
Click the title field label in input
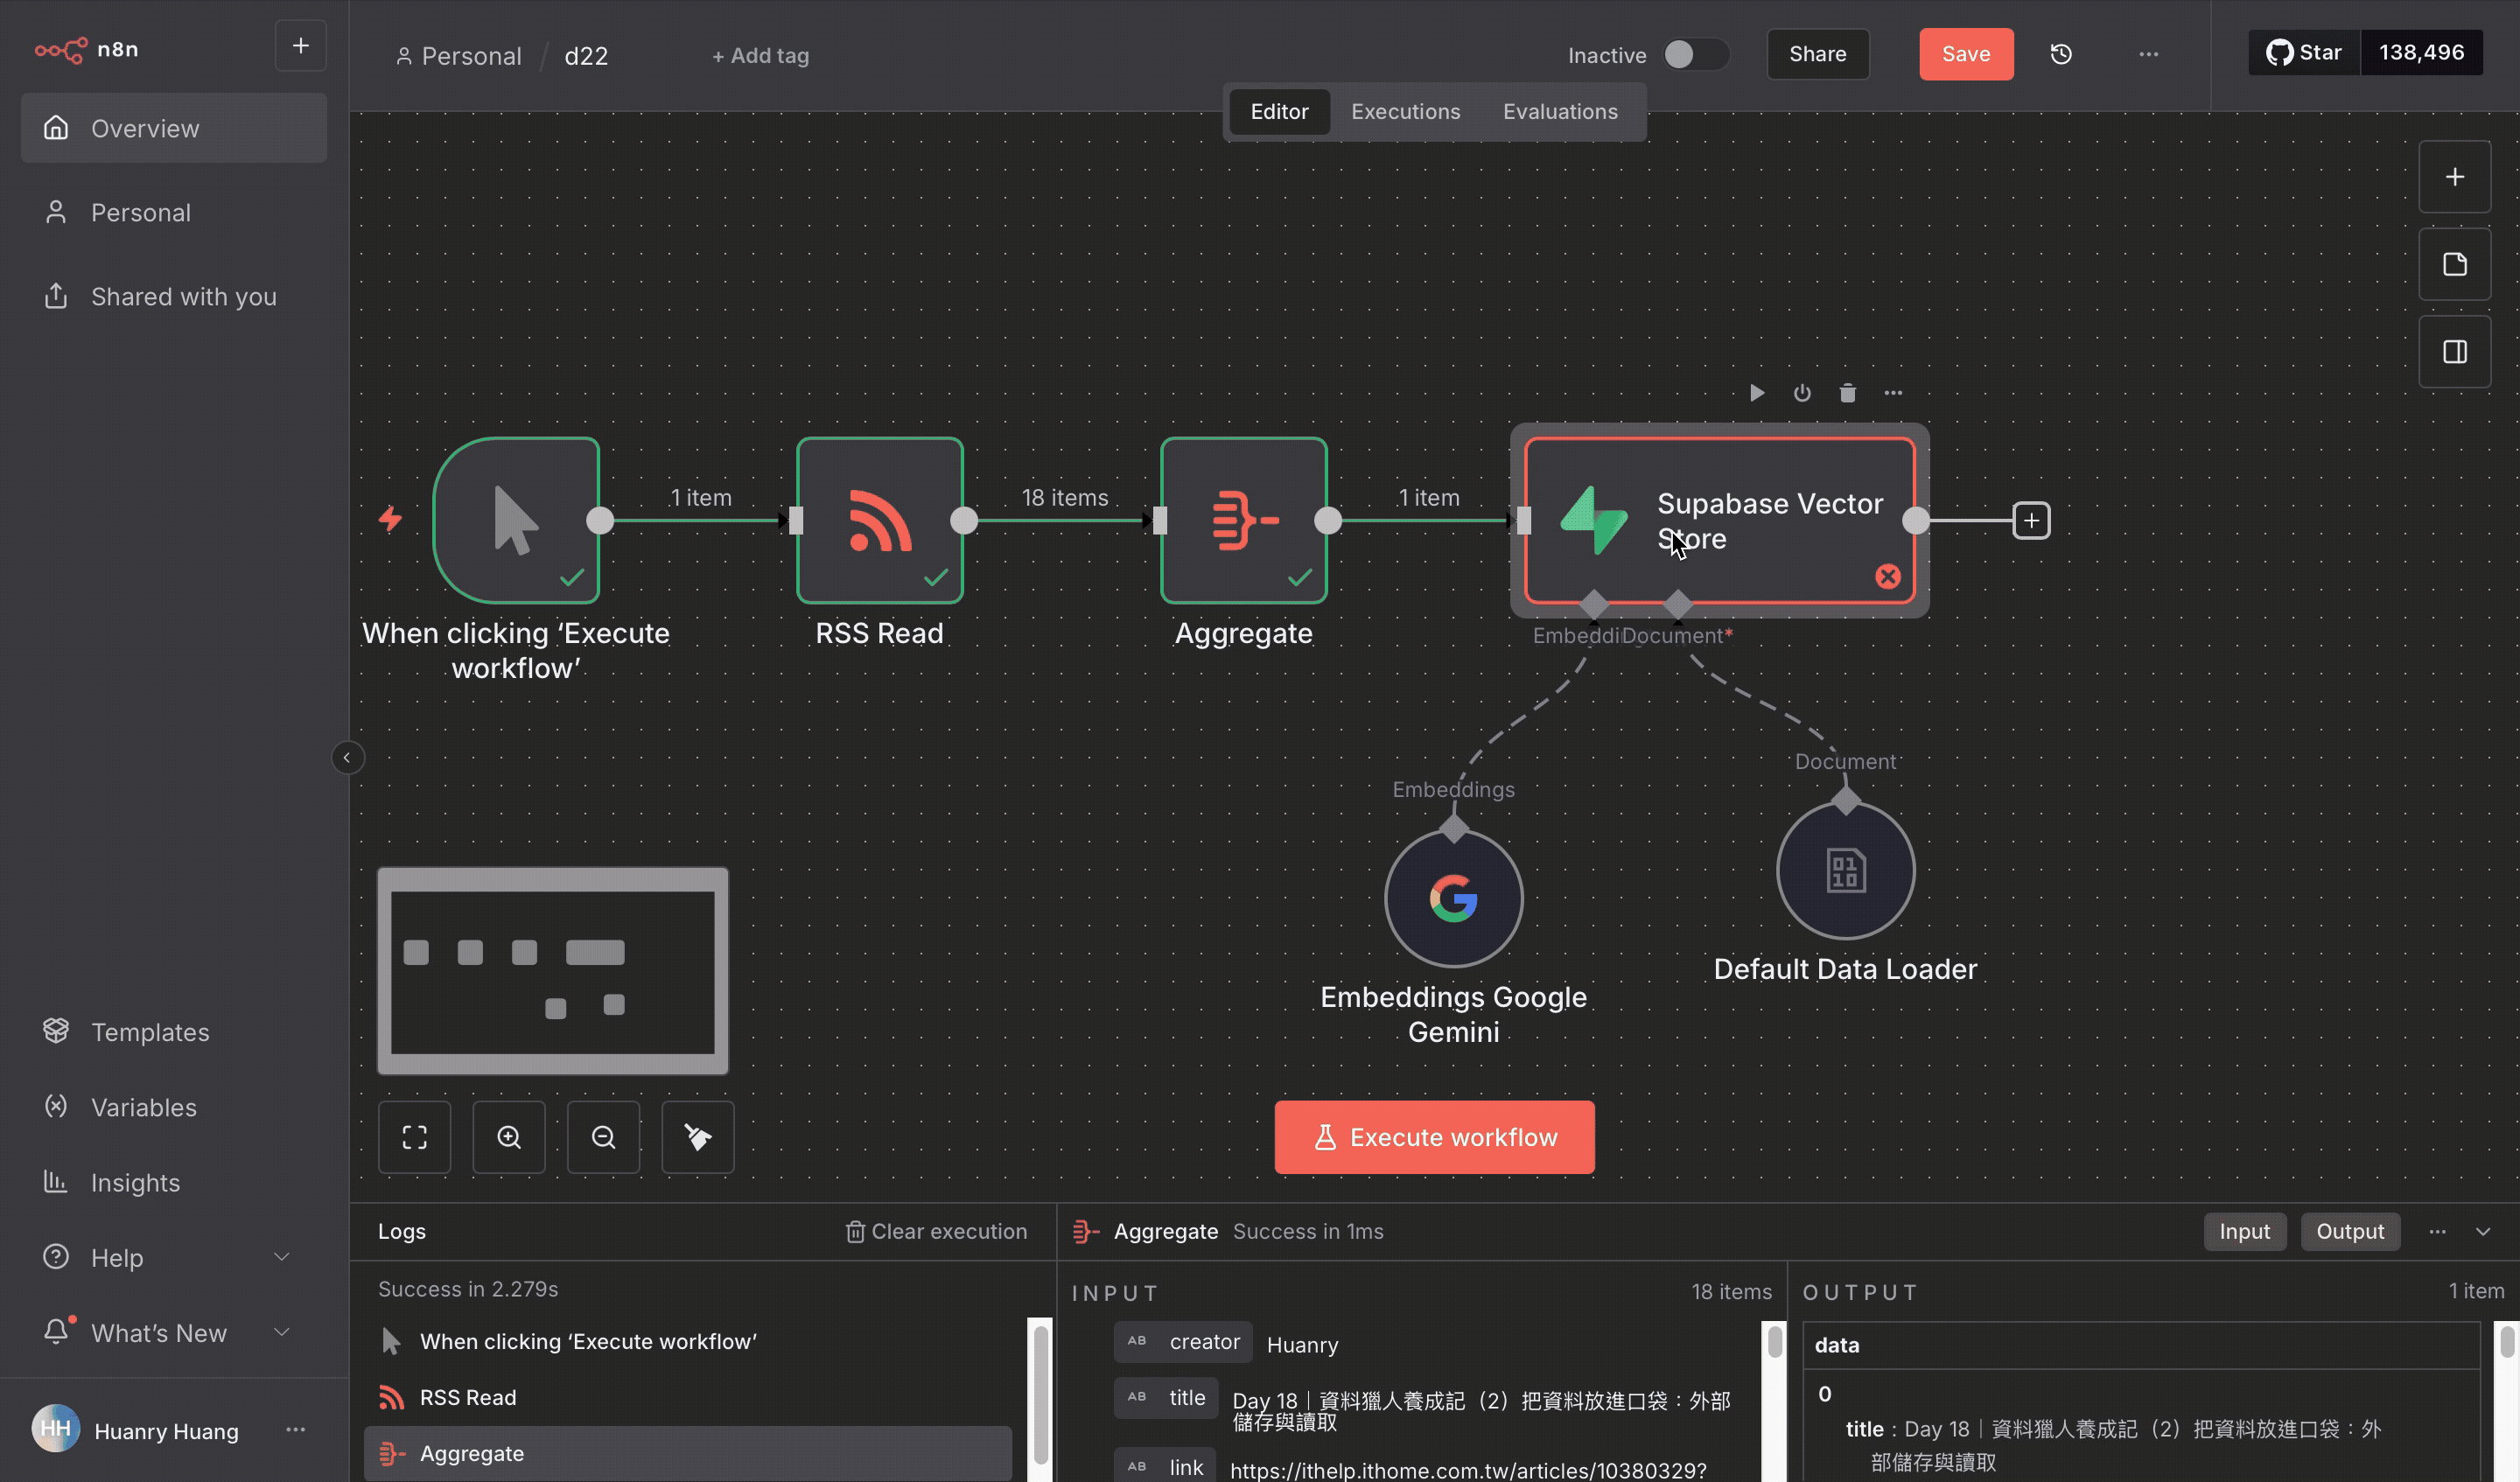coord(1166,1398)
